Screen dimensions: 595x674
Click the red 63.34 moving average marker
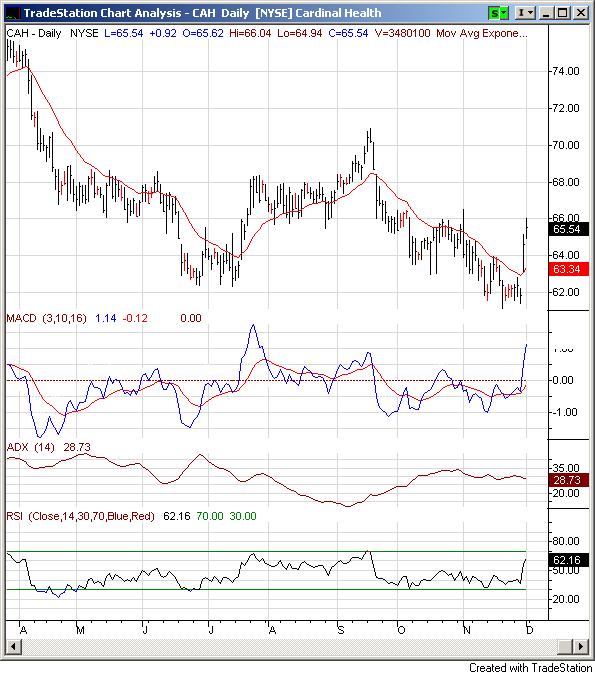point(568,269)
